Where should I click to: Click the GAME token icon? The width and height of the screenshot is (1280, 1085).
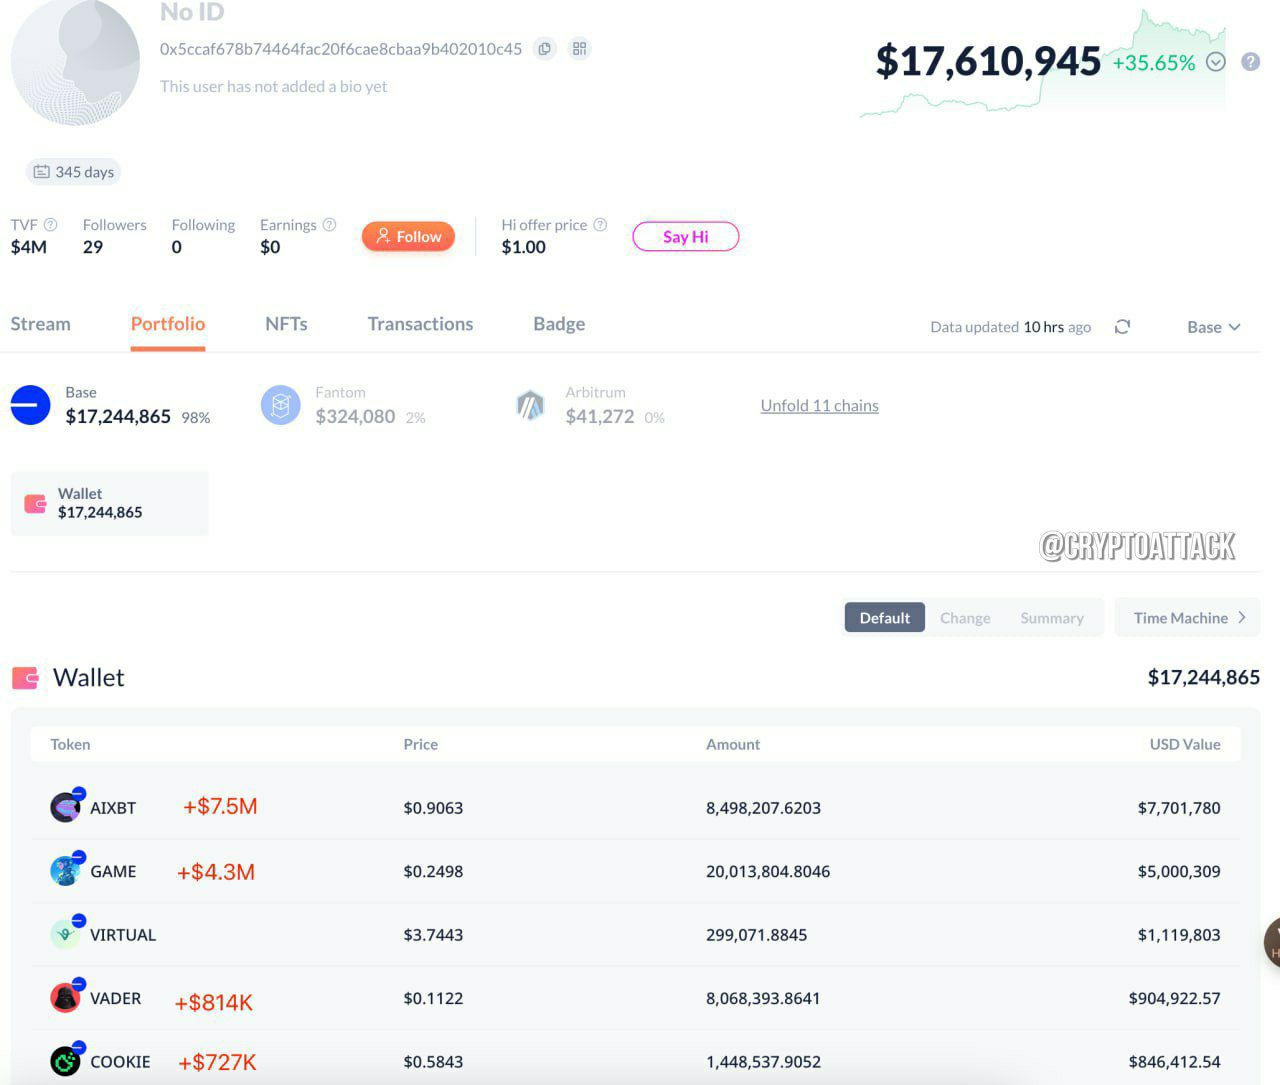66,871
